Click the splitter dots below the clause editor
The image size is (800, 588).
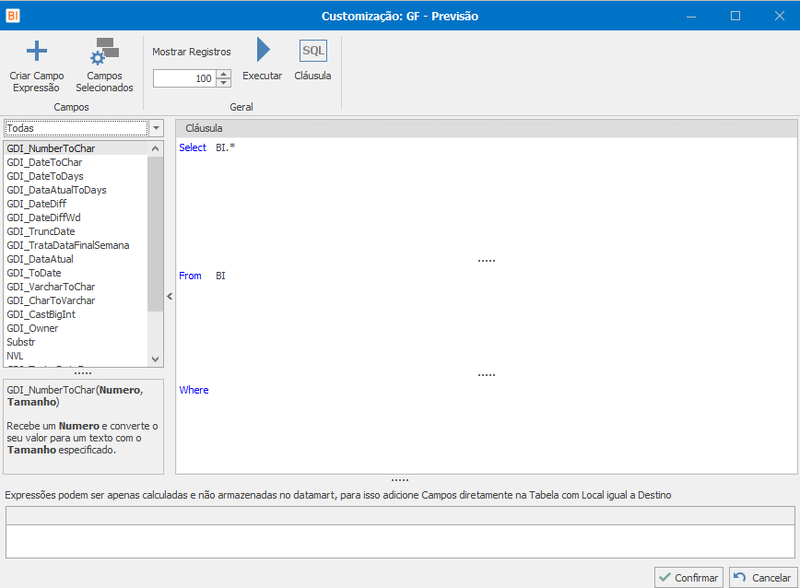coord(400,480)
